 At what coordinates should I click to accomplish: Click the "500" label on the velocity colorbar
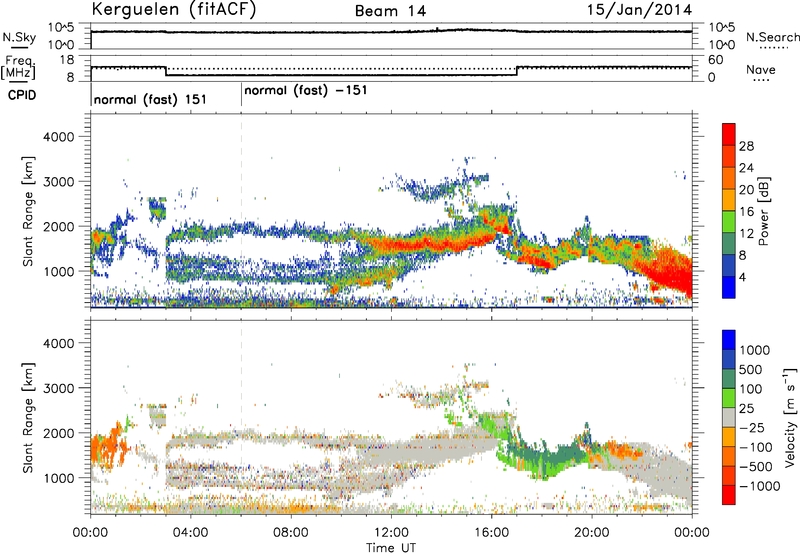[751, 370]
